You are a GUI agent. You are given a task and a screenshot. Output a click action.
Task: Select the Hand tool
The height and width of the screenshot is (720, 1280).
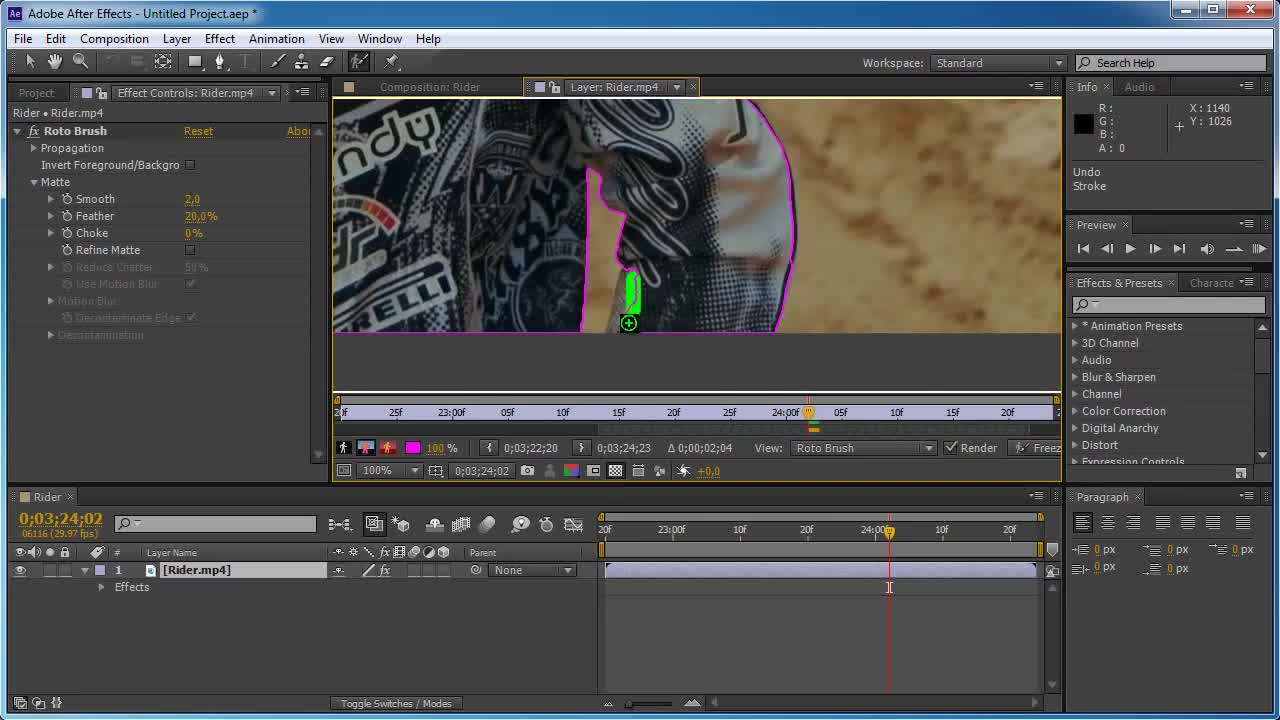55,62
